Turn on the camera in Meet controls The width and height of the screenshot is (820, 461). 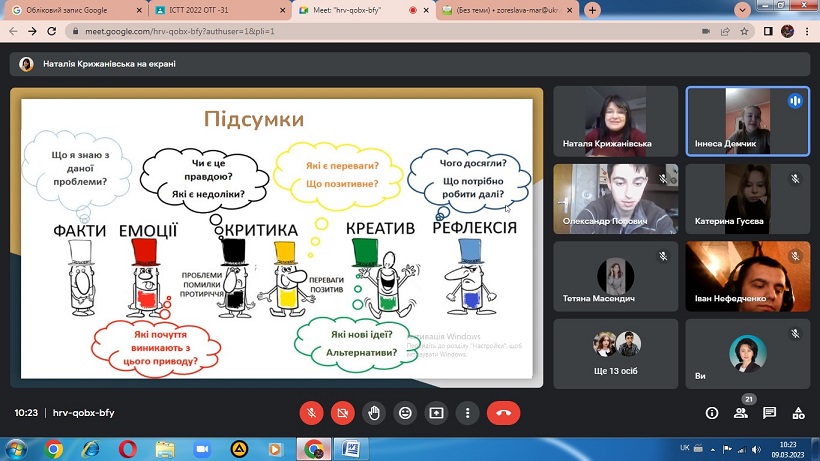pyautogui.click(x=343, y=413)
